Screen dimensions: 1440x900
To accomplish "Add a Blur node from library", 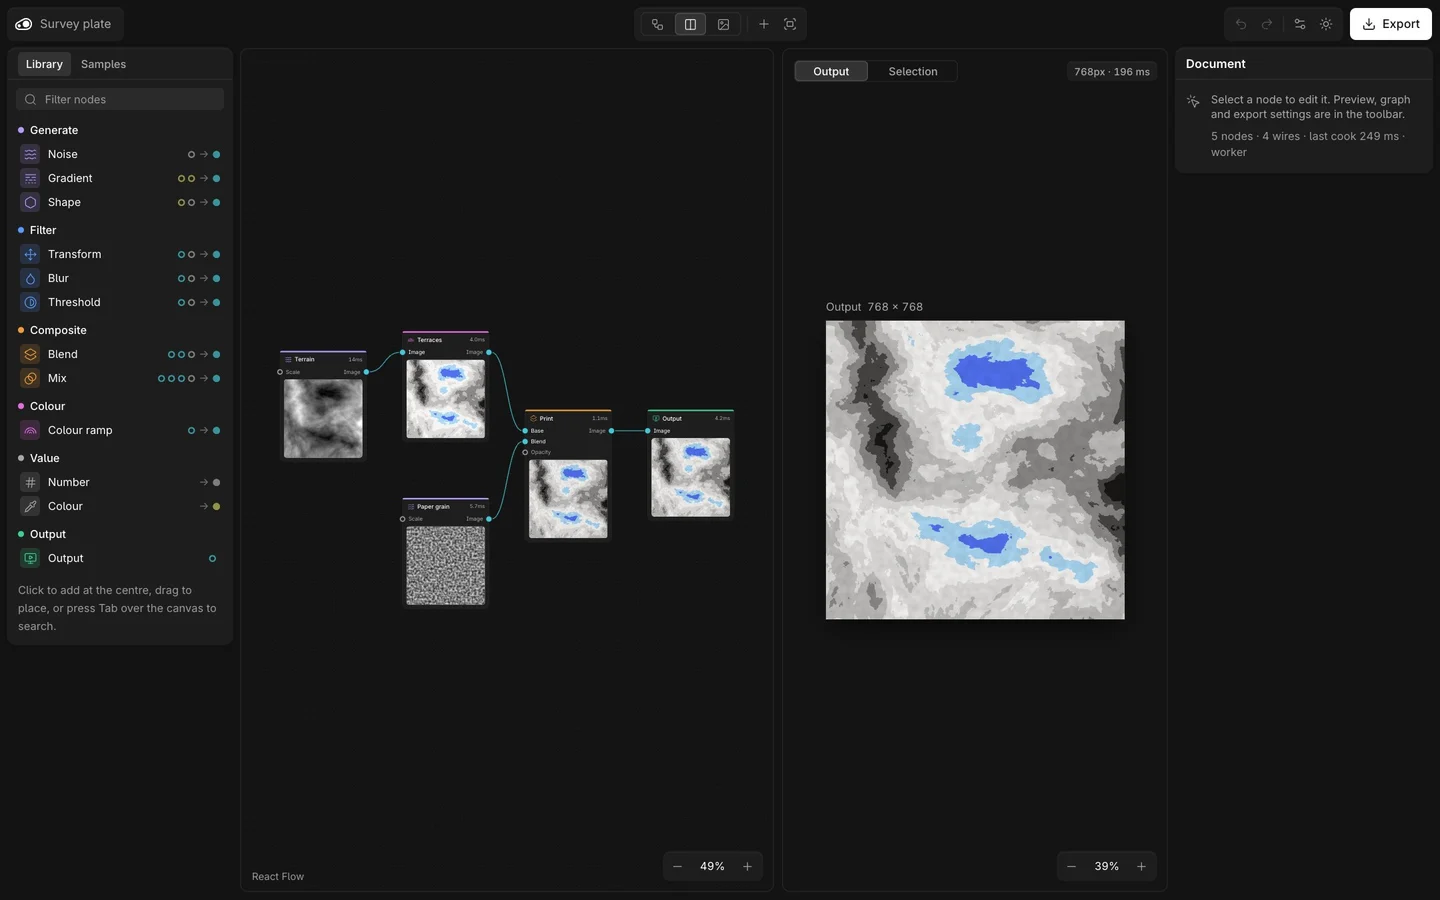I will 120,278.
